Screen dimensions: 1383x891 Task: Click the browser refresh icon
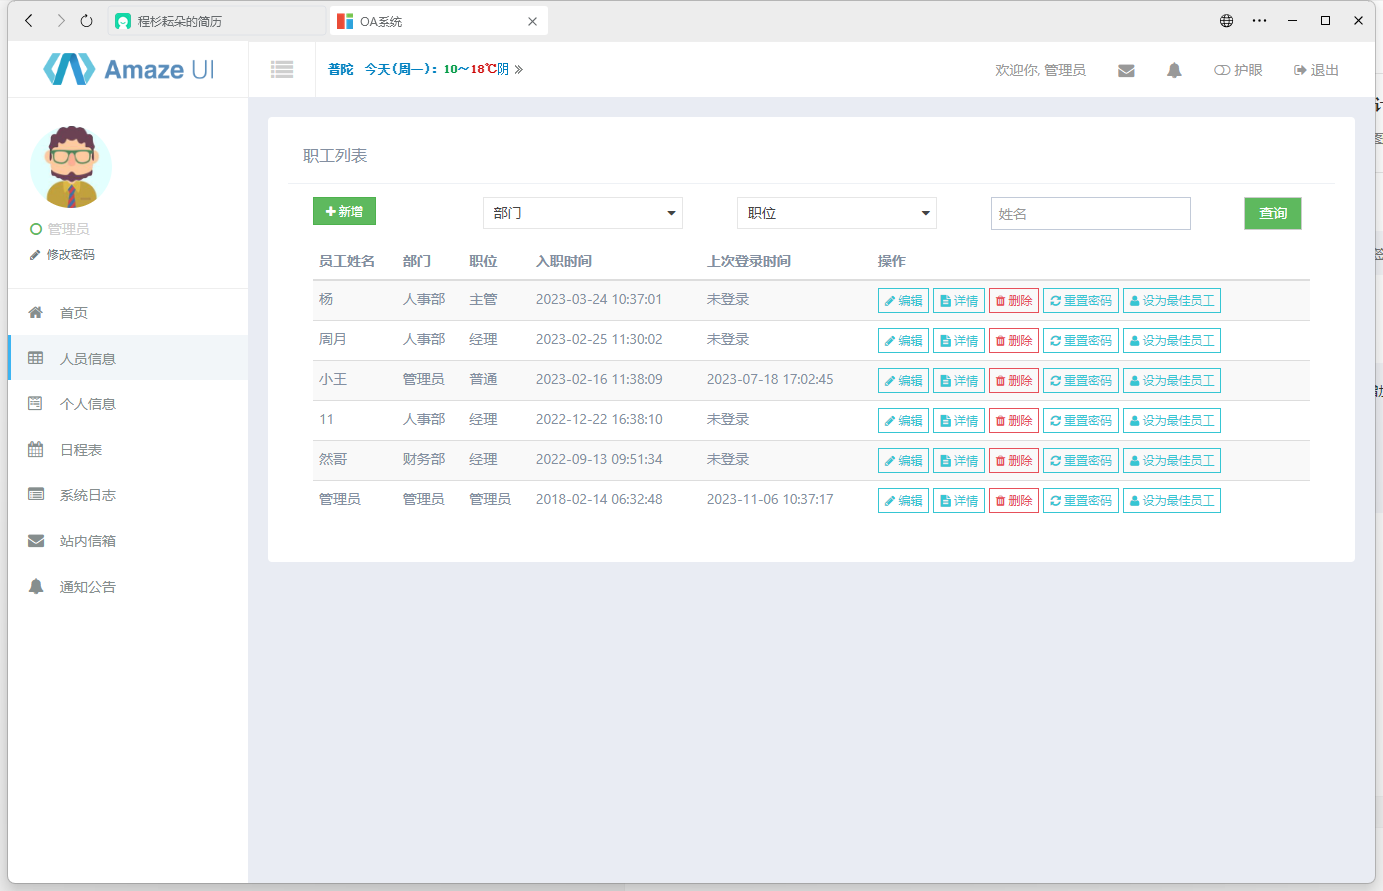(x=86, y=21)
